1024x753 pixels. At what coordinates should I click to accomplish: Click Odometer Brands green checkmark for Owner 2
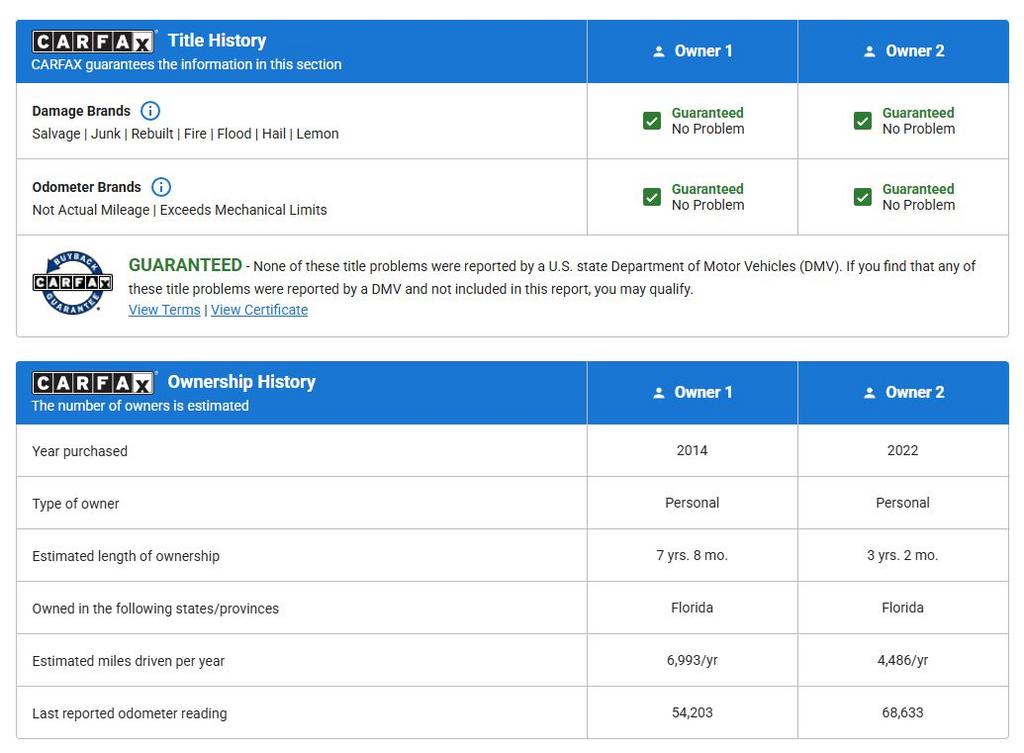point(863,197)
